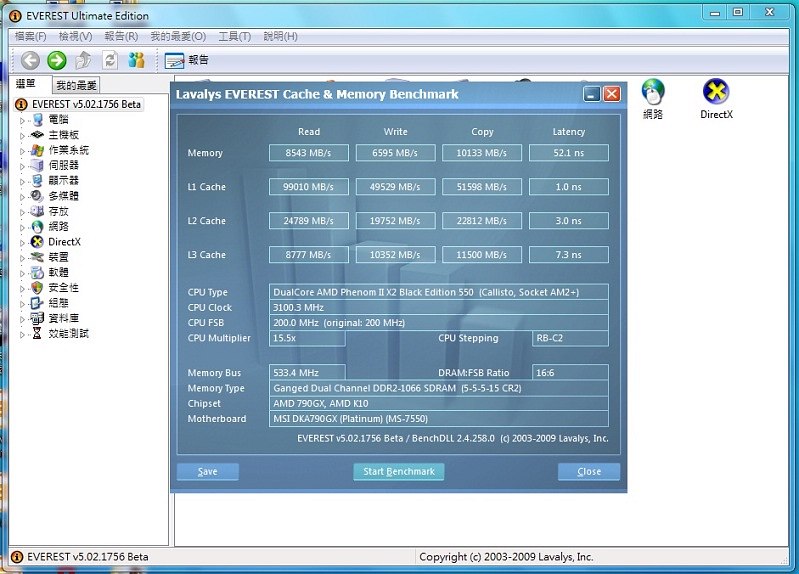Select the 主機板 motherboard tree icon
The image size is (799, 574).
(37, 135)
